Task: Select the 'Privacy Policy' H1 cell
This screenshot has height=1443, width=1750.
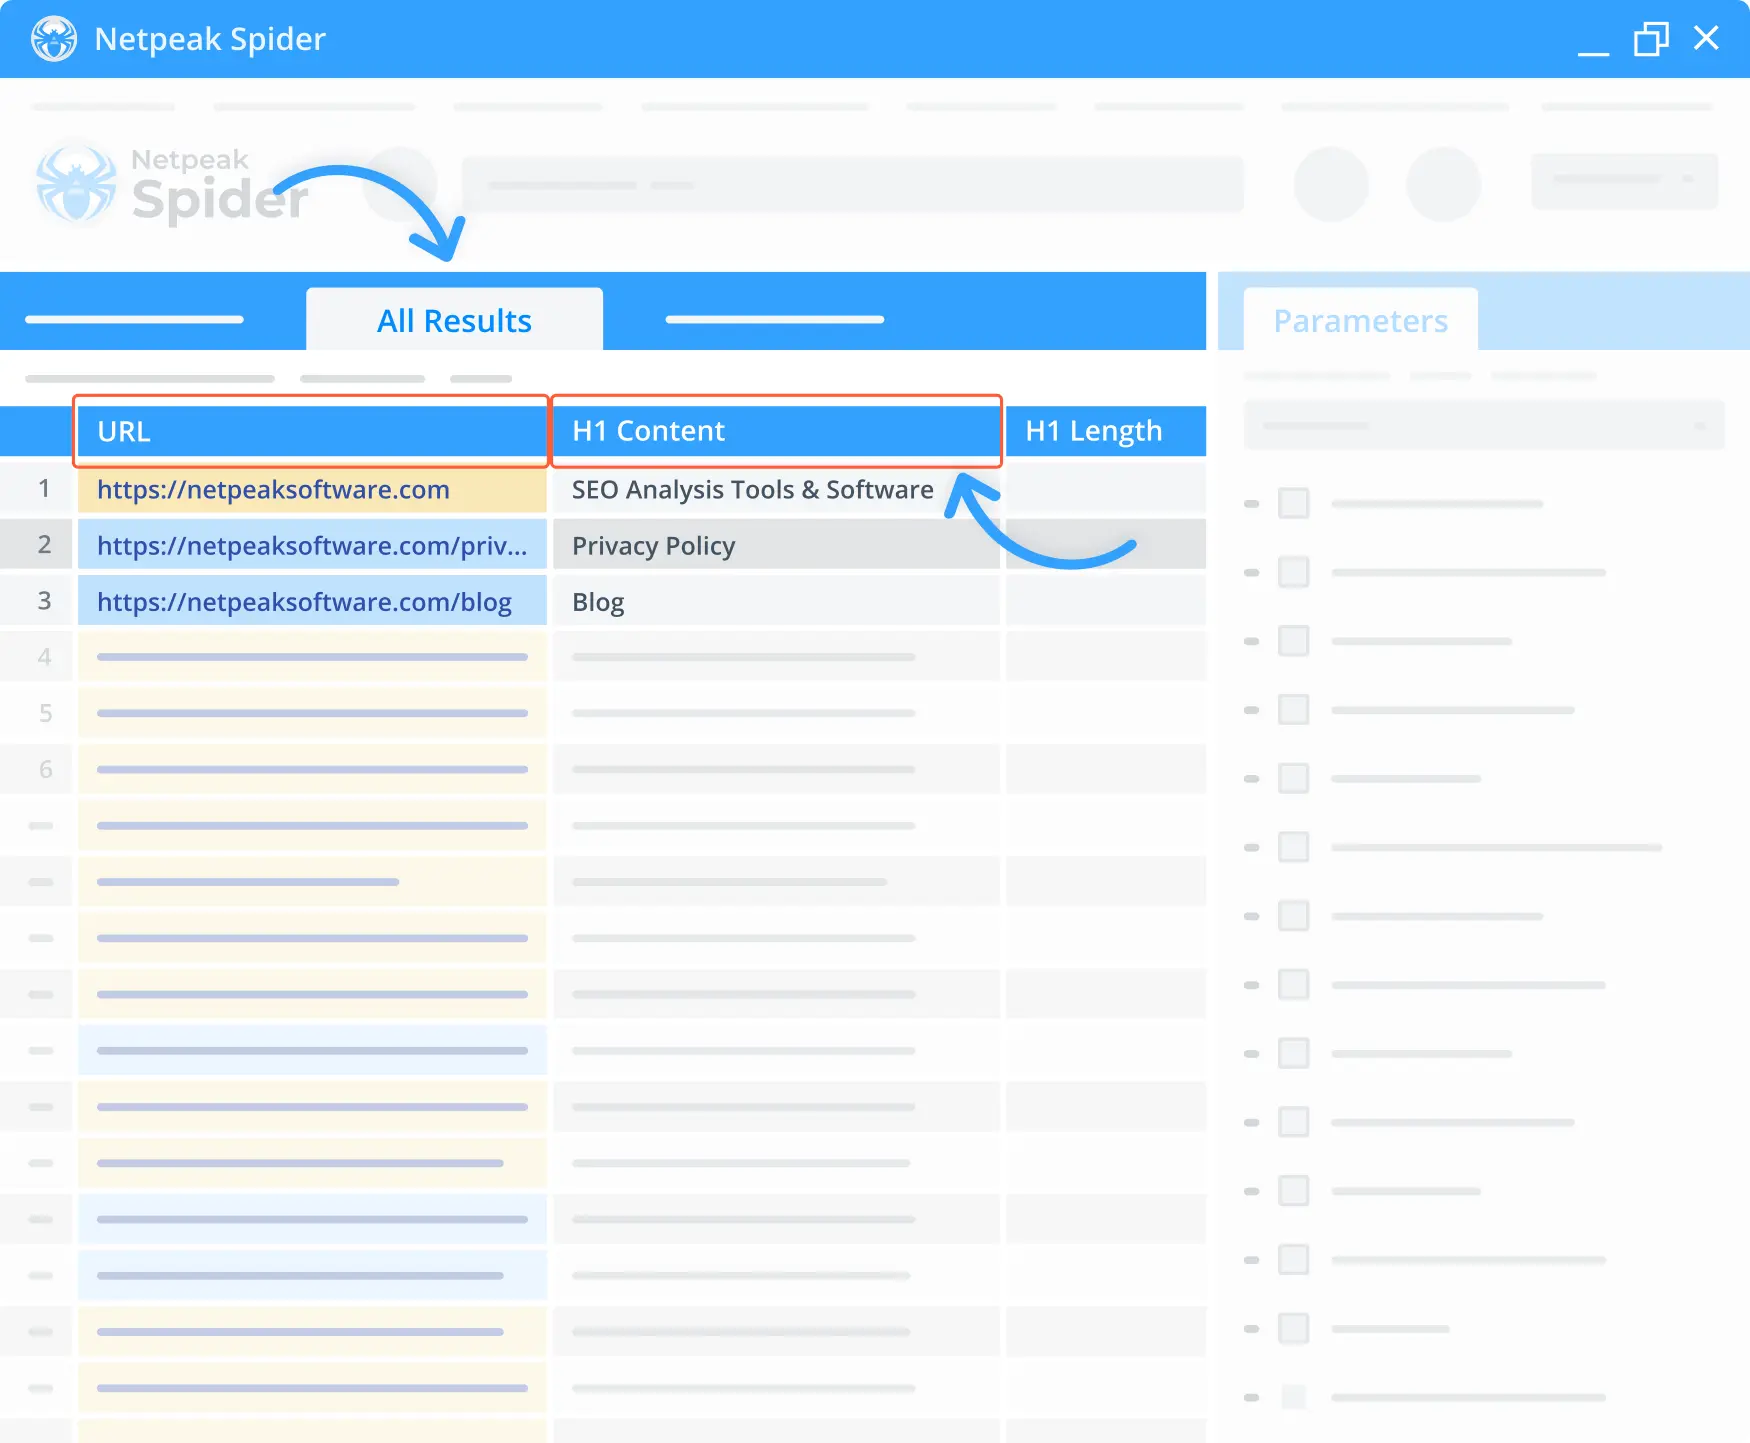Action: click(776, 545)
